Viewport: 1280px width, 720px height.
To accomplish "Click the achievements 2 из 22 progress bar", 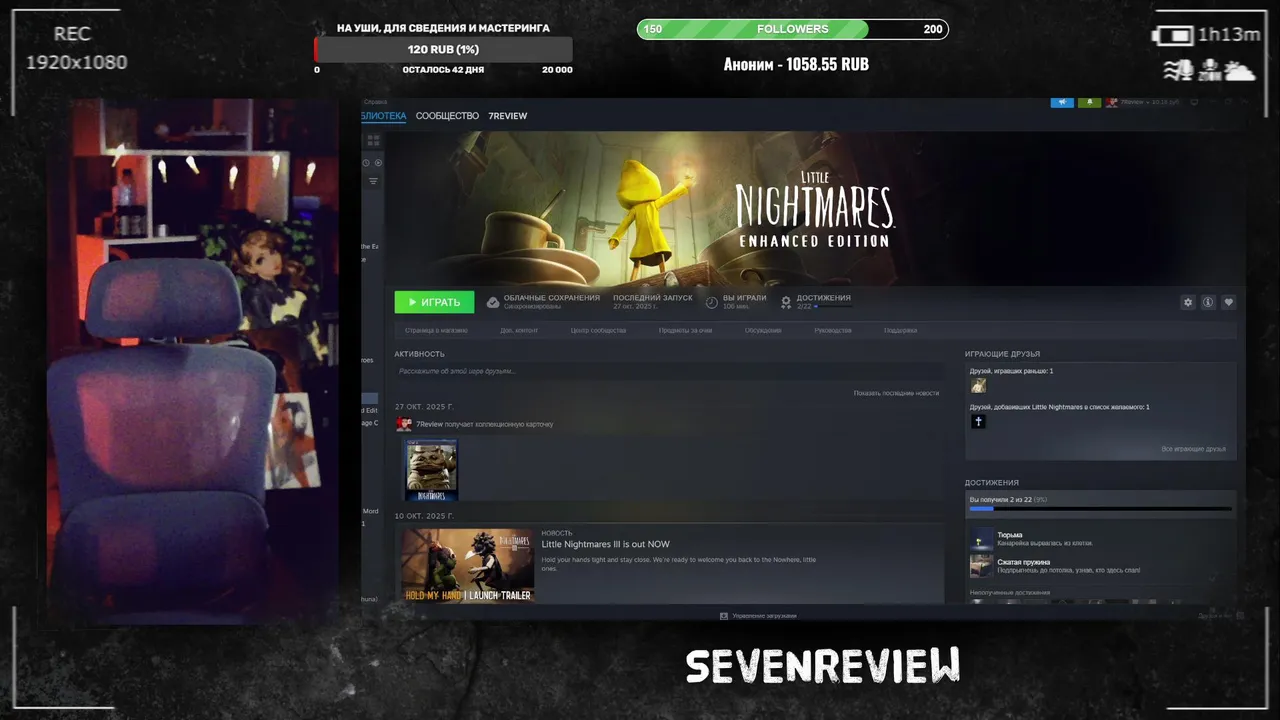I will [1100, 509].
